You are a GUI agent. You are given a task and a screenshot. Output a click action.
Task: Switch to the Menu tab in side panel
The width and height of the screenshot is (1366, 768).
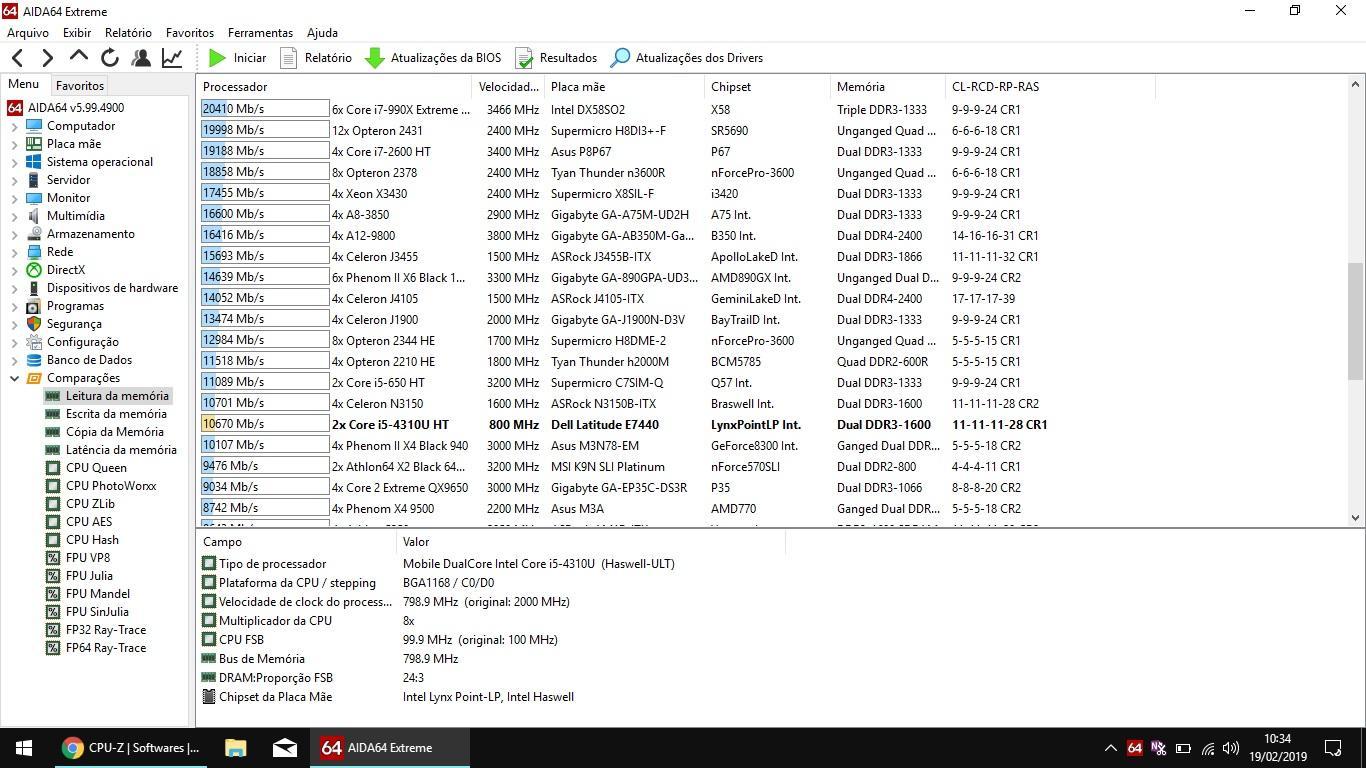(23, 85)
